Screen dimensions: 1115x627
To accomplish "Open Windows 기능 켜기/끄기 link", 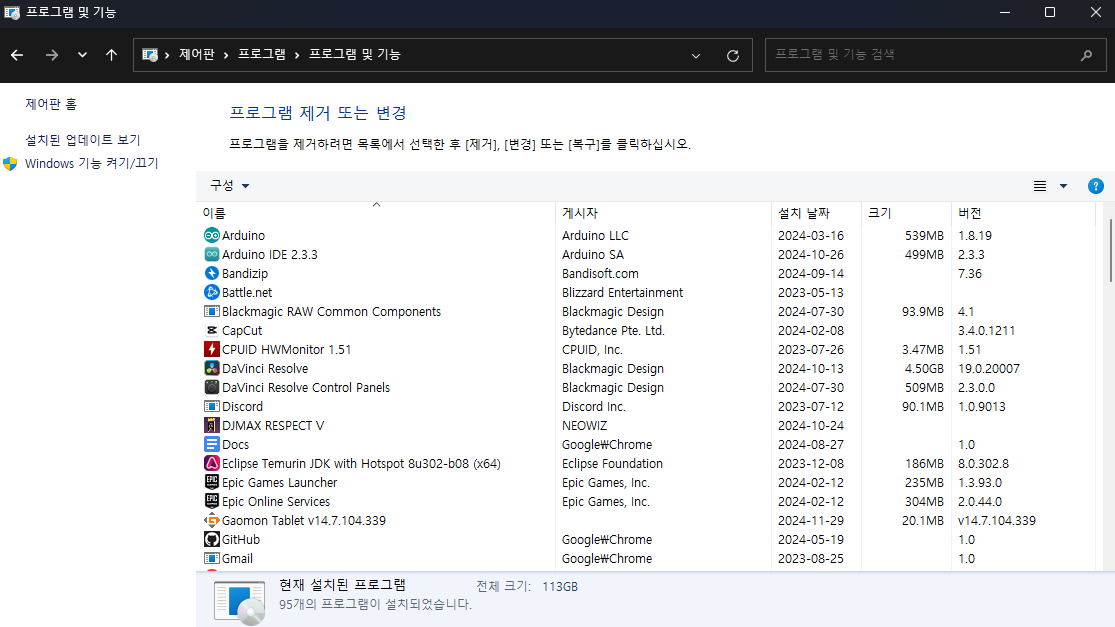I will click(91, 164).
